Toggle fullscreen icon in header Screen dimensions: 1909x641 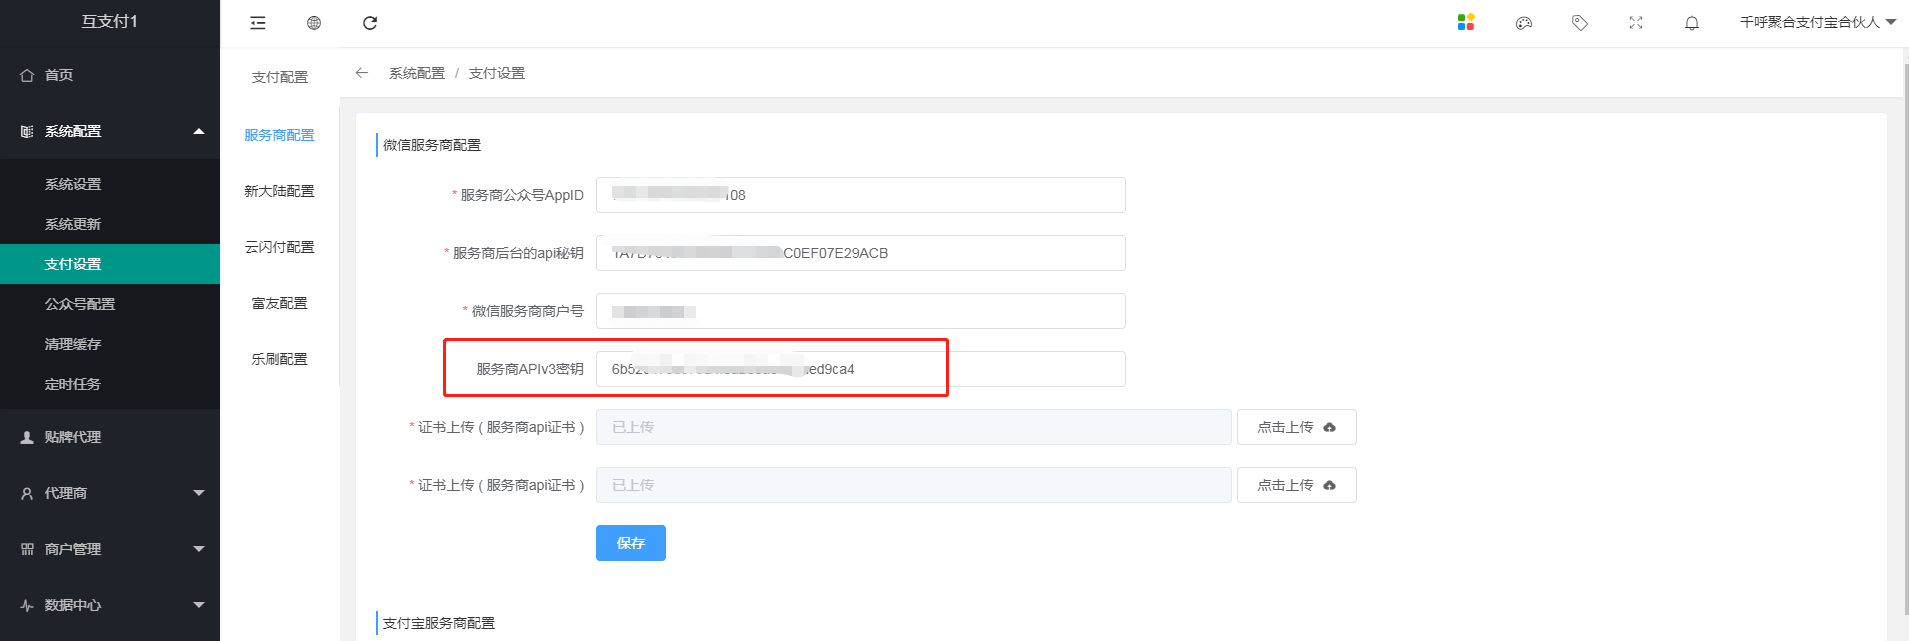point(1636,23)
